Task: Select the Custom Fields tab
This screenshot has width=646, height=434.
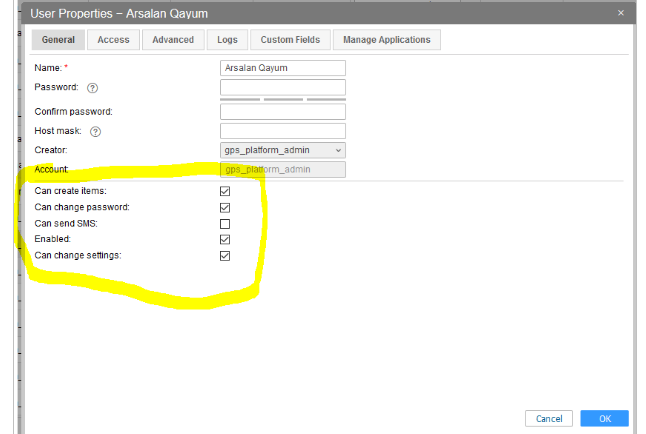Action: (290, 40)
